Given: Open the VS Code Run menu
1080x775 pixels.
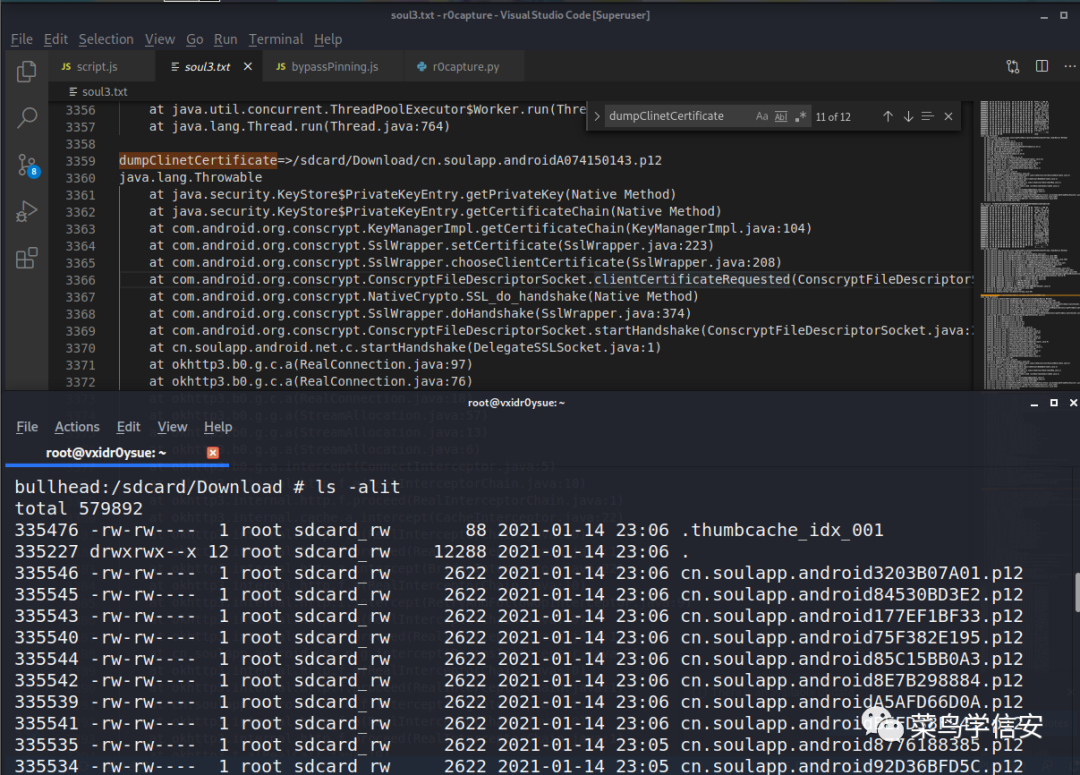Looking at the screenshot, I should [225, 39].
